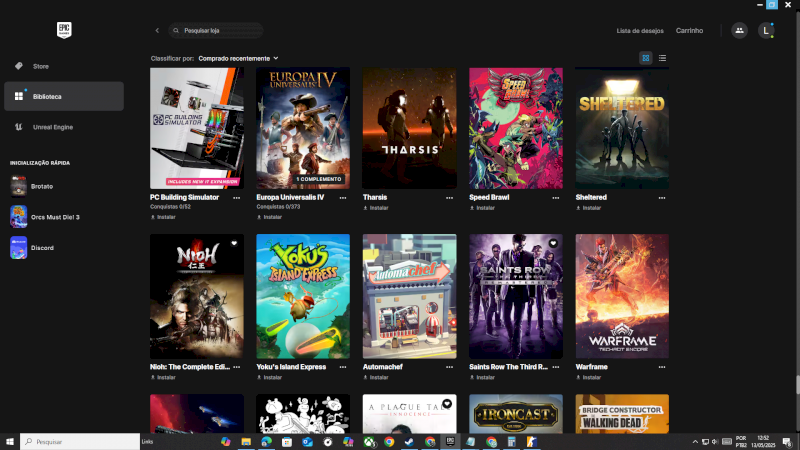Install Warframe

pyautogui.click(x=589, y=378)
